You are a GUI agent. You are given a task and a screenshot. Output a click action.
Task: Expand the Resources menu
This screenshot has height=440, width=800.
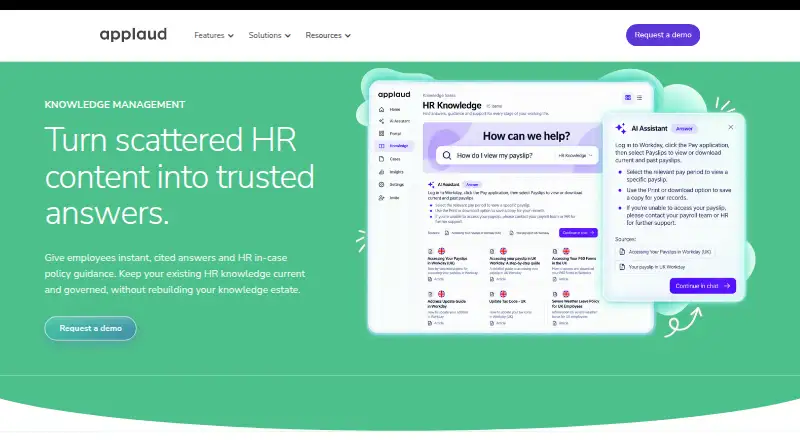pyautogui.click(x=328, y=35)
